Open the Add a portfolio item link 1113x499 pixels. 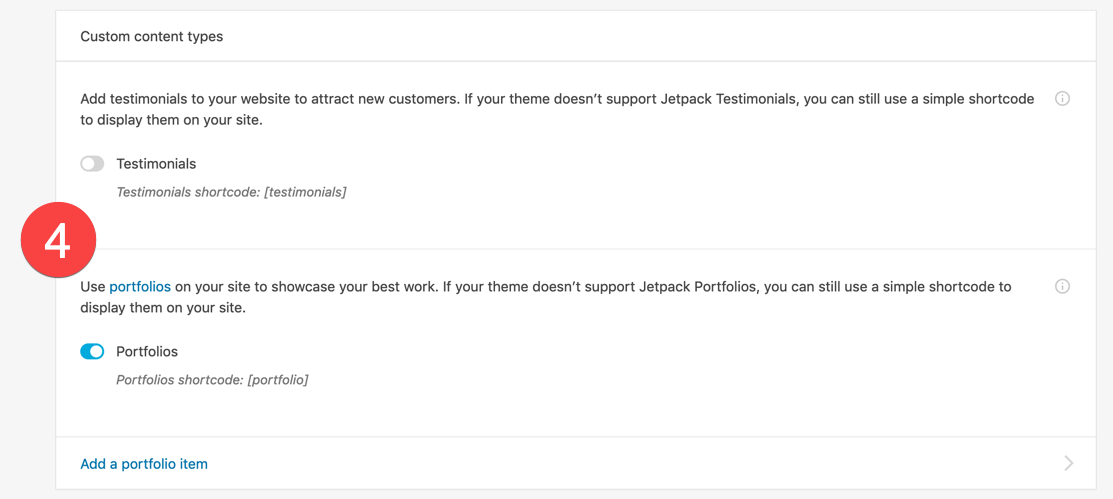pos(144,464)
